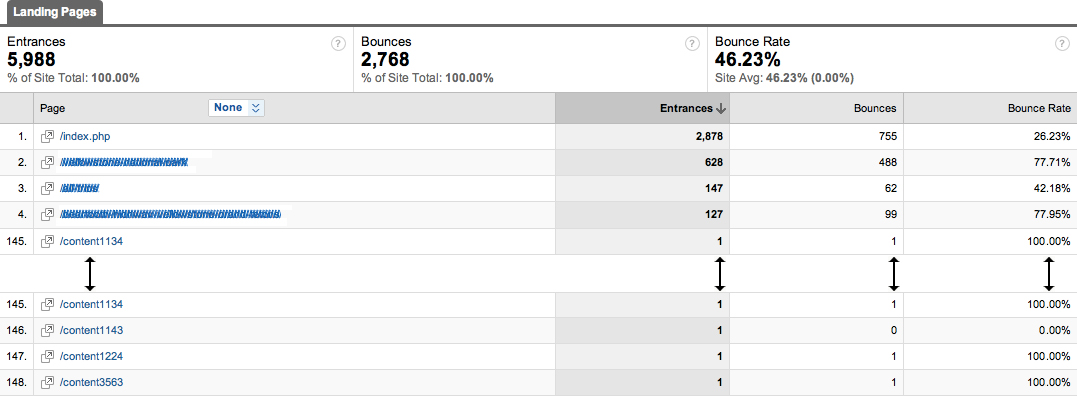The width and height of the screenshot is (1077, 396).
Task: Open the /content1143 page link
Action: (x=91, y=330)
